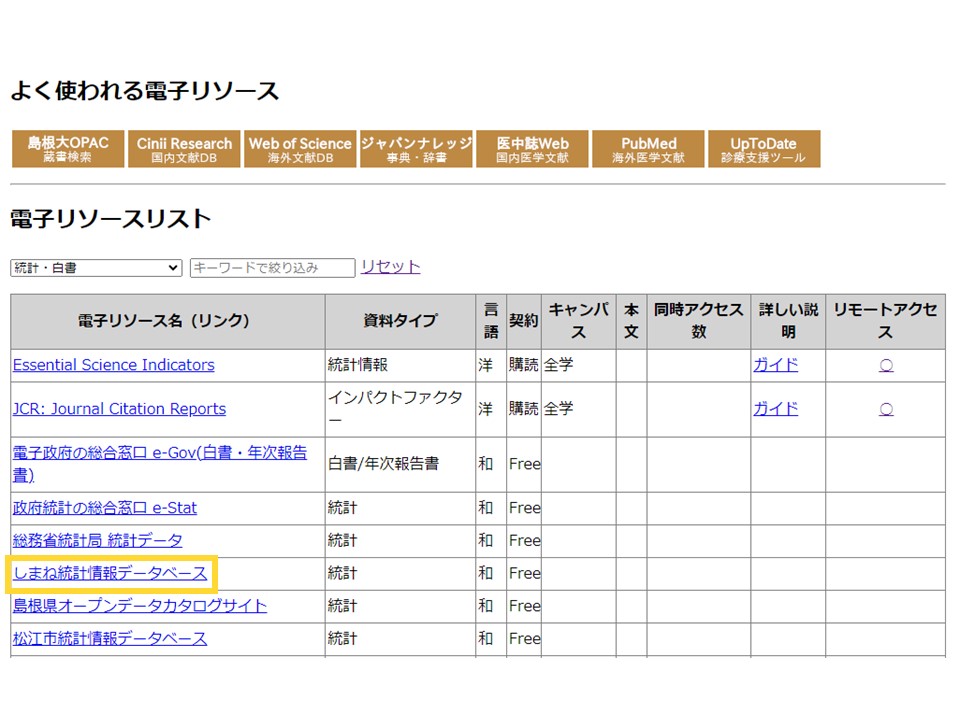The height and width of the screenshot is (720, 960).
Task: Click the 同時アクセス数 column header
Action: tap(699, 321)
